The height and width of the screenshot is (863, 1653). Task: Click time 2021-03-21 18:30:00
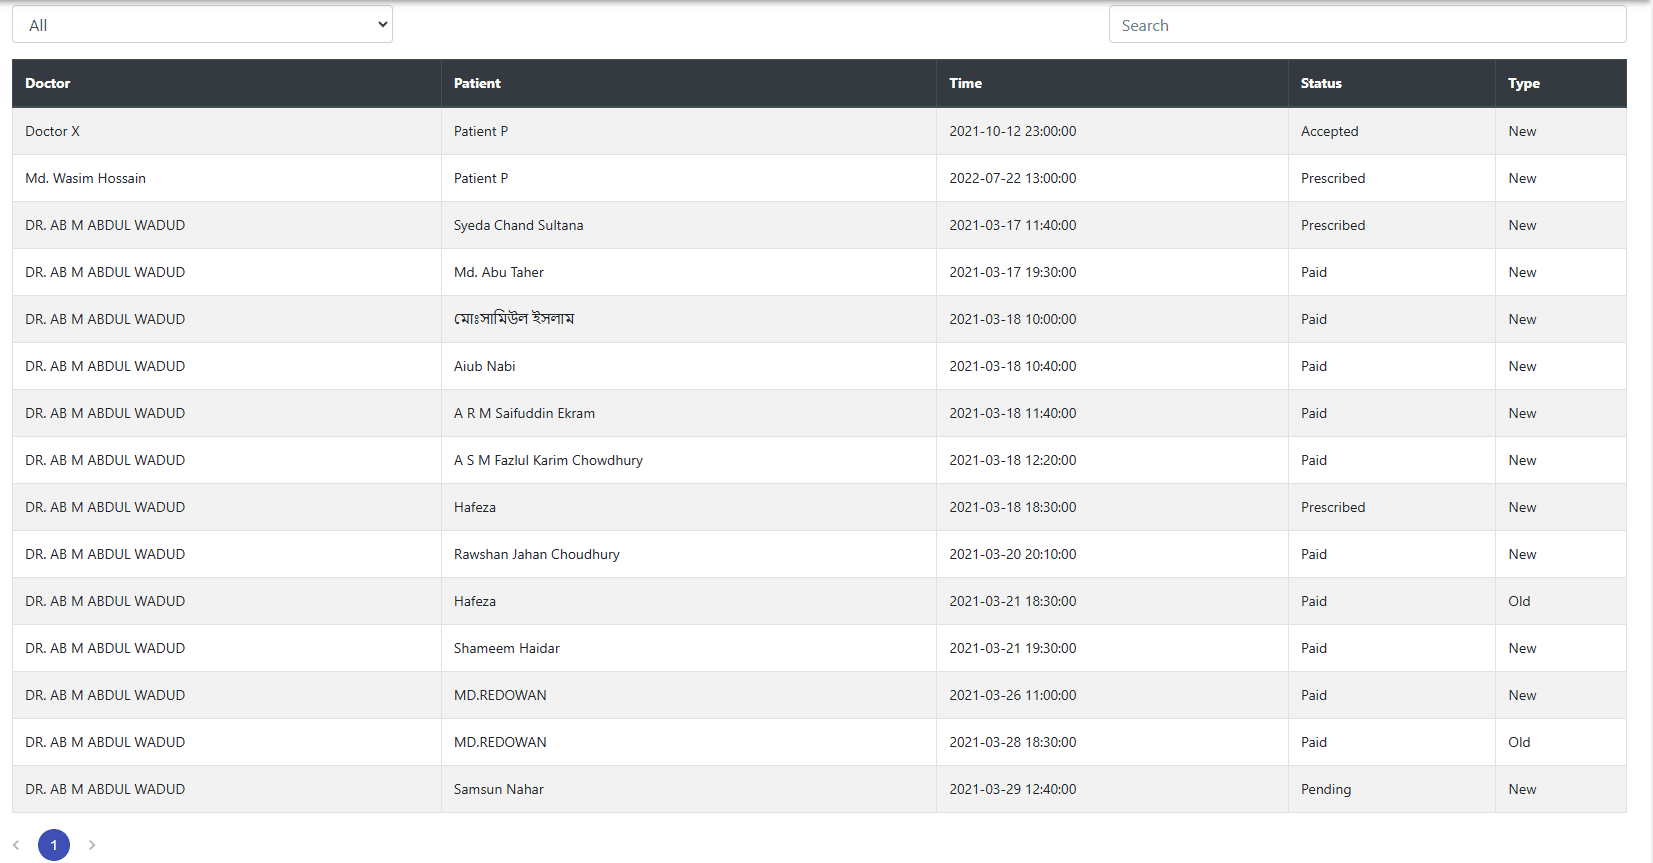1012,601
